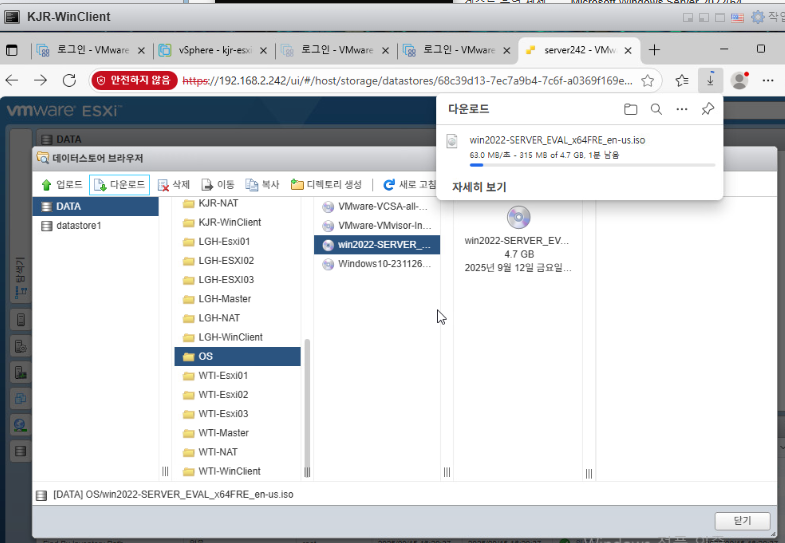Viewport: 785px width, 543px height.
Task: Open browser Settings and more menu
Action: coord(768,80)
